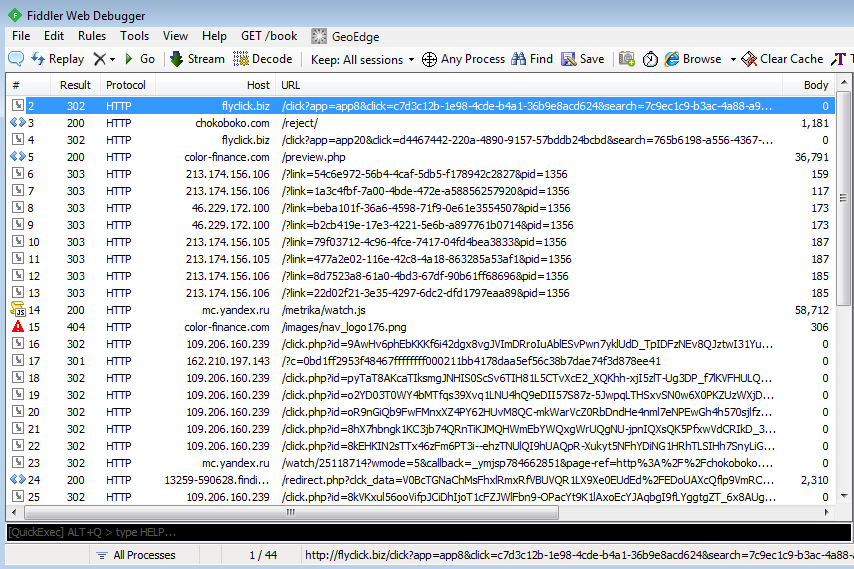Screen dimensions: 854x569
Task: Click the GeoEdge menu button
Action: tap(346, 37)
